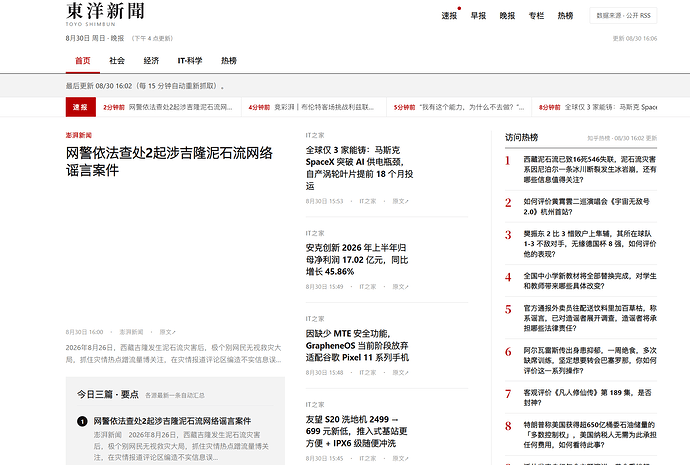Screen dimensions: 690x465
Task: Switch to the 社会 tab
Action: [117, 61]
